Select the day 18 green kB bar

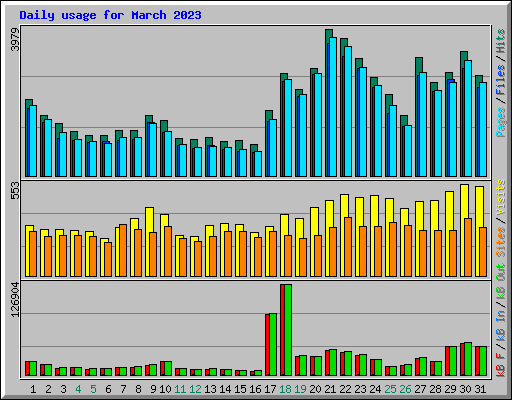(x=288, y=330)
